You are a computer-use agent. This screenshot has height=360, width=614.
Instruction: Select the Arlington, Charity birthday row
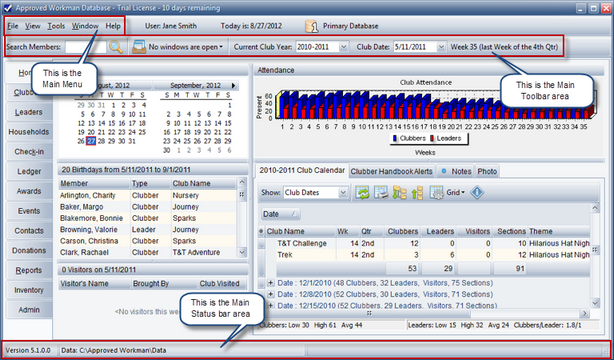(148, 195)
